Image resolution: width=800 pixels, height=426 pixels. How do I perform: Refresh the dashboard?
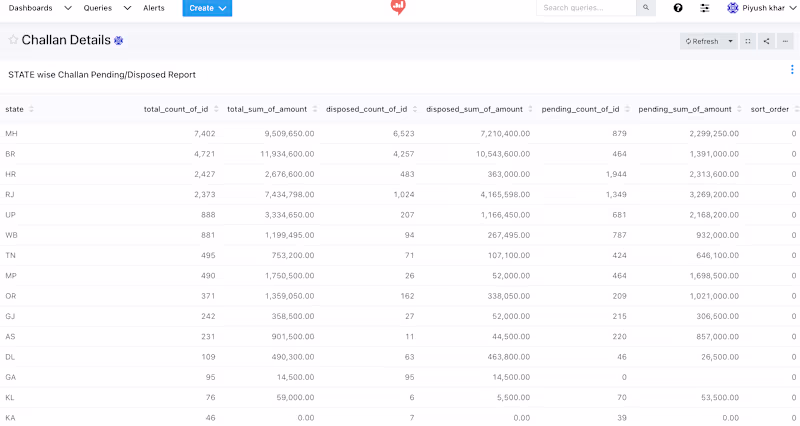pyautogui.click(x=702, y=41)
